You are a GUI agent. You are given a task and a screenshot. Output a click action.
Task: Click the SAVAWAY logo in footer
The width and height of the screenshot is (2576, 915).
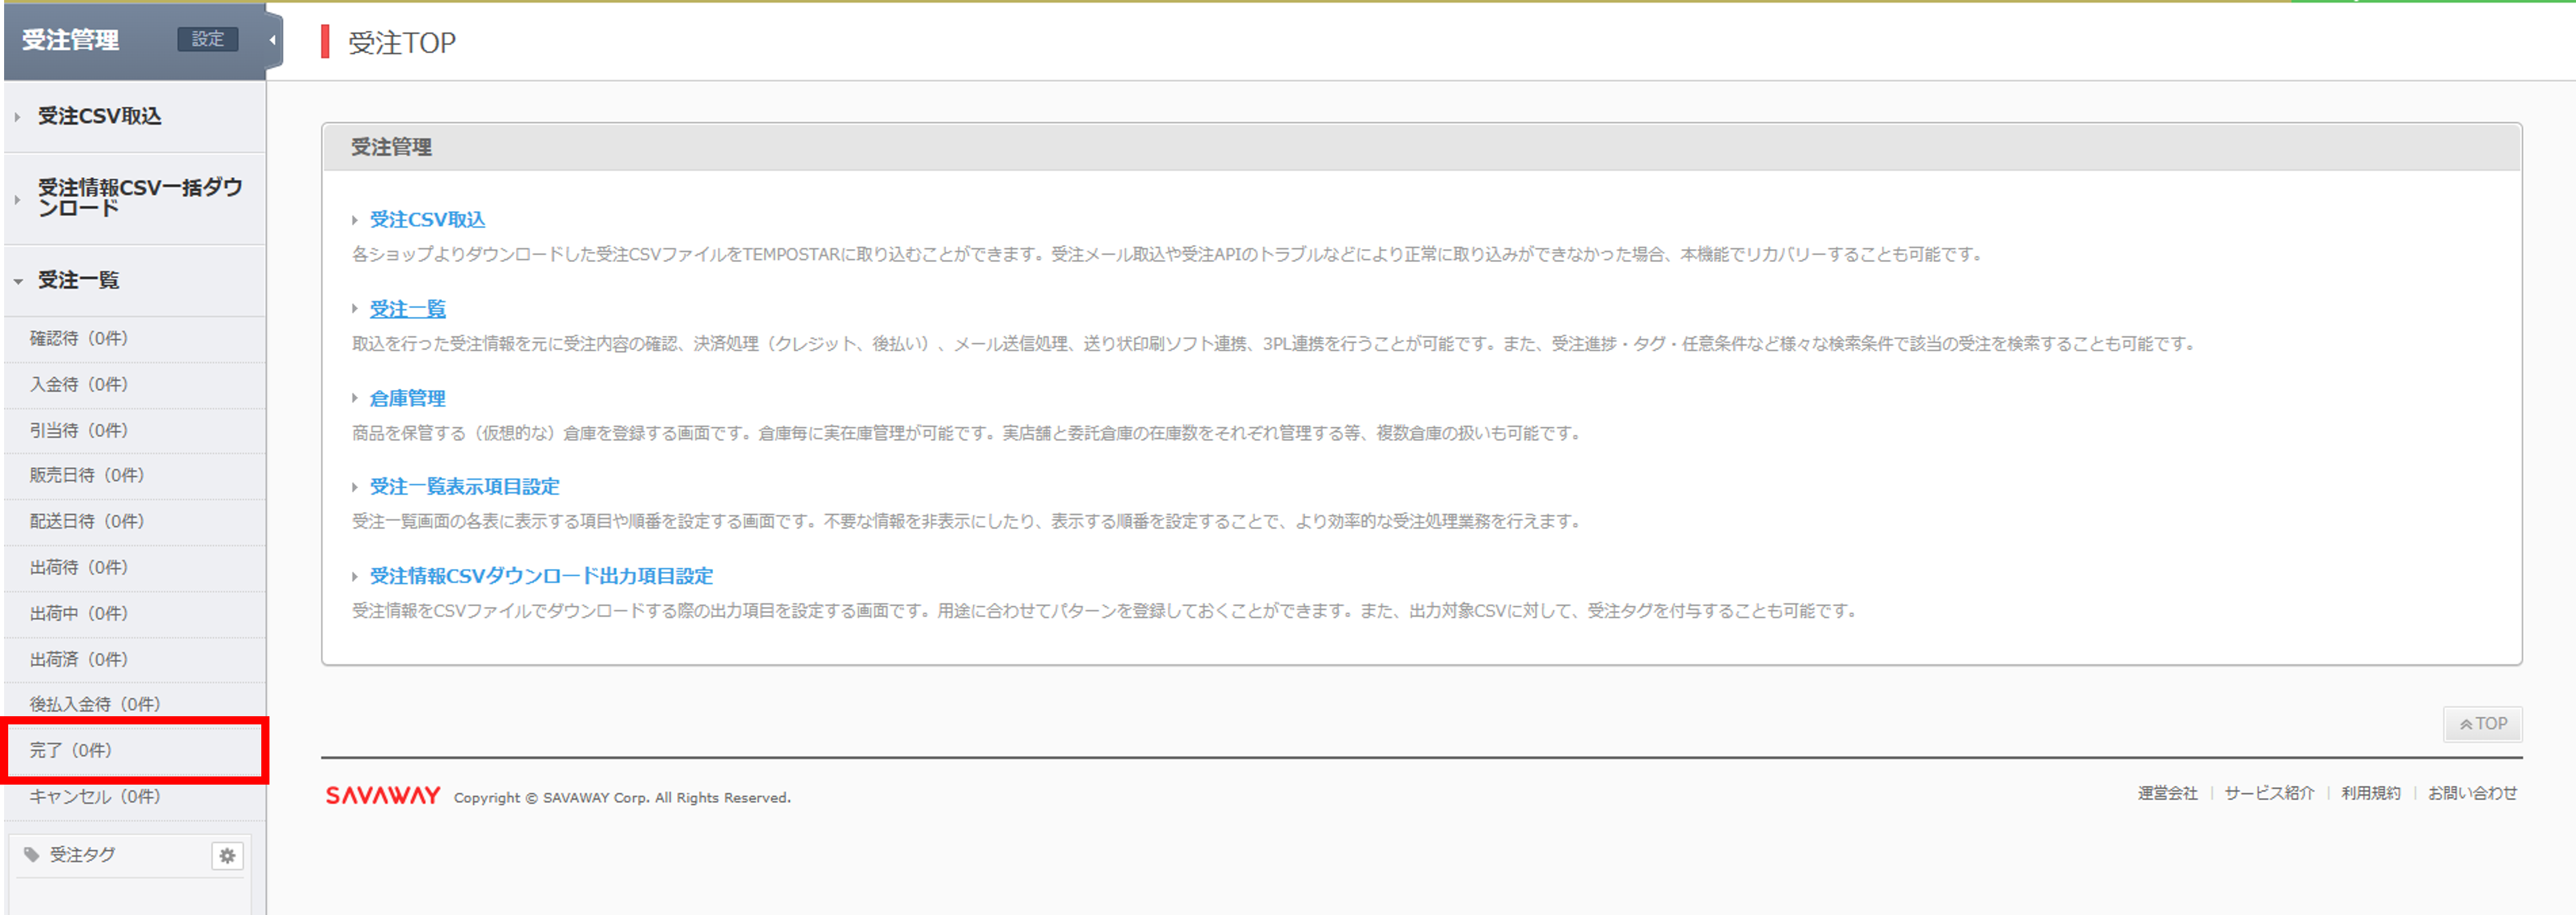pyautogui.click(x=382, y=796)
